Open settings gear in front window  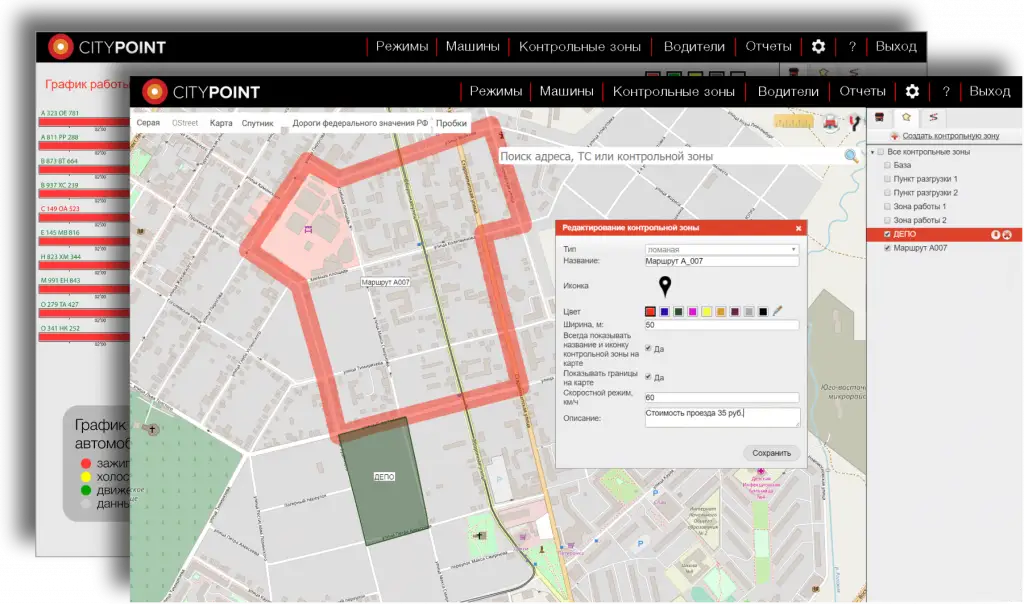pyautogui.click(x=912, y=91)
